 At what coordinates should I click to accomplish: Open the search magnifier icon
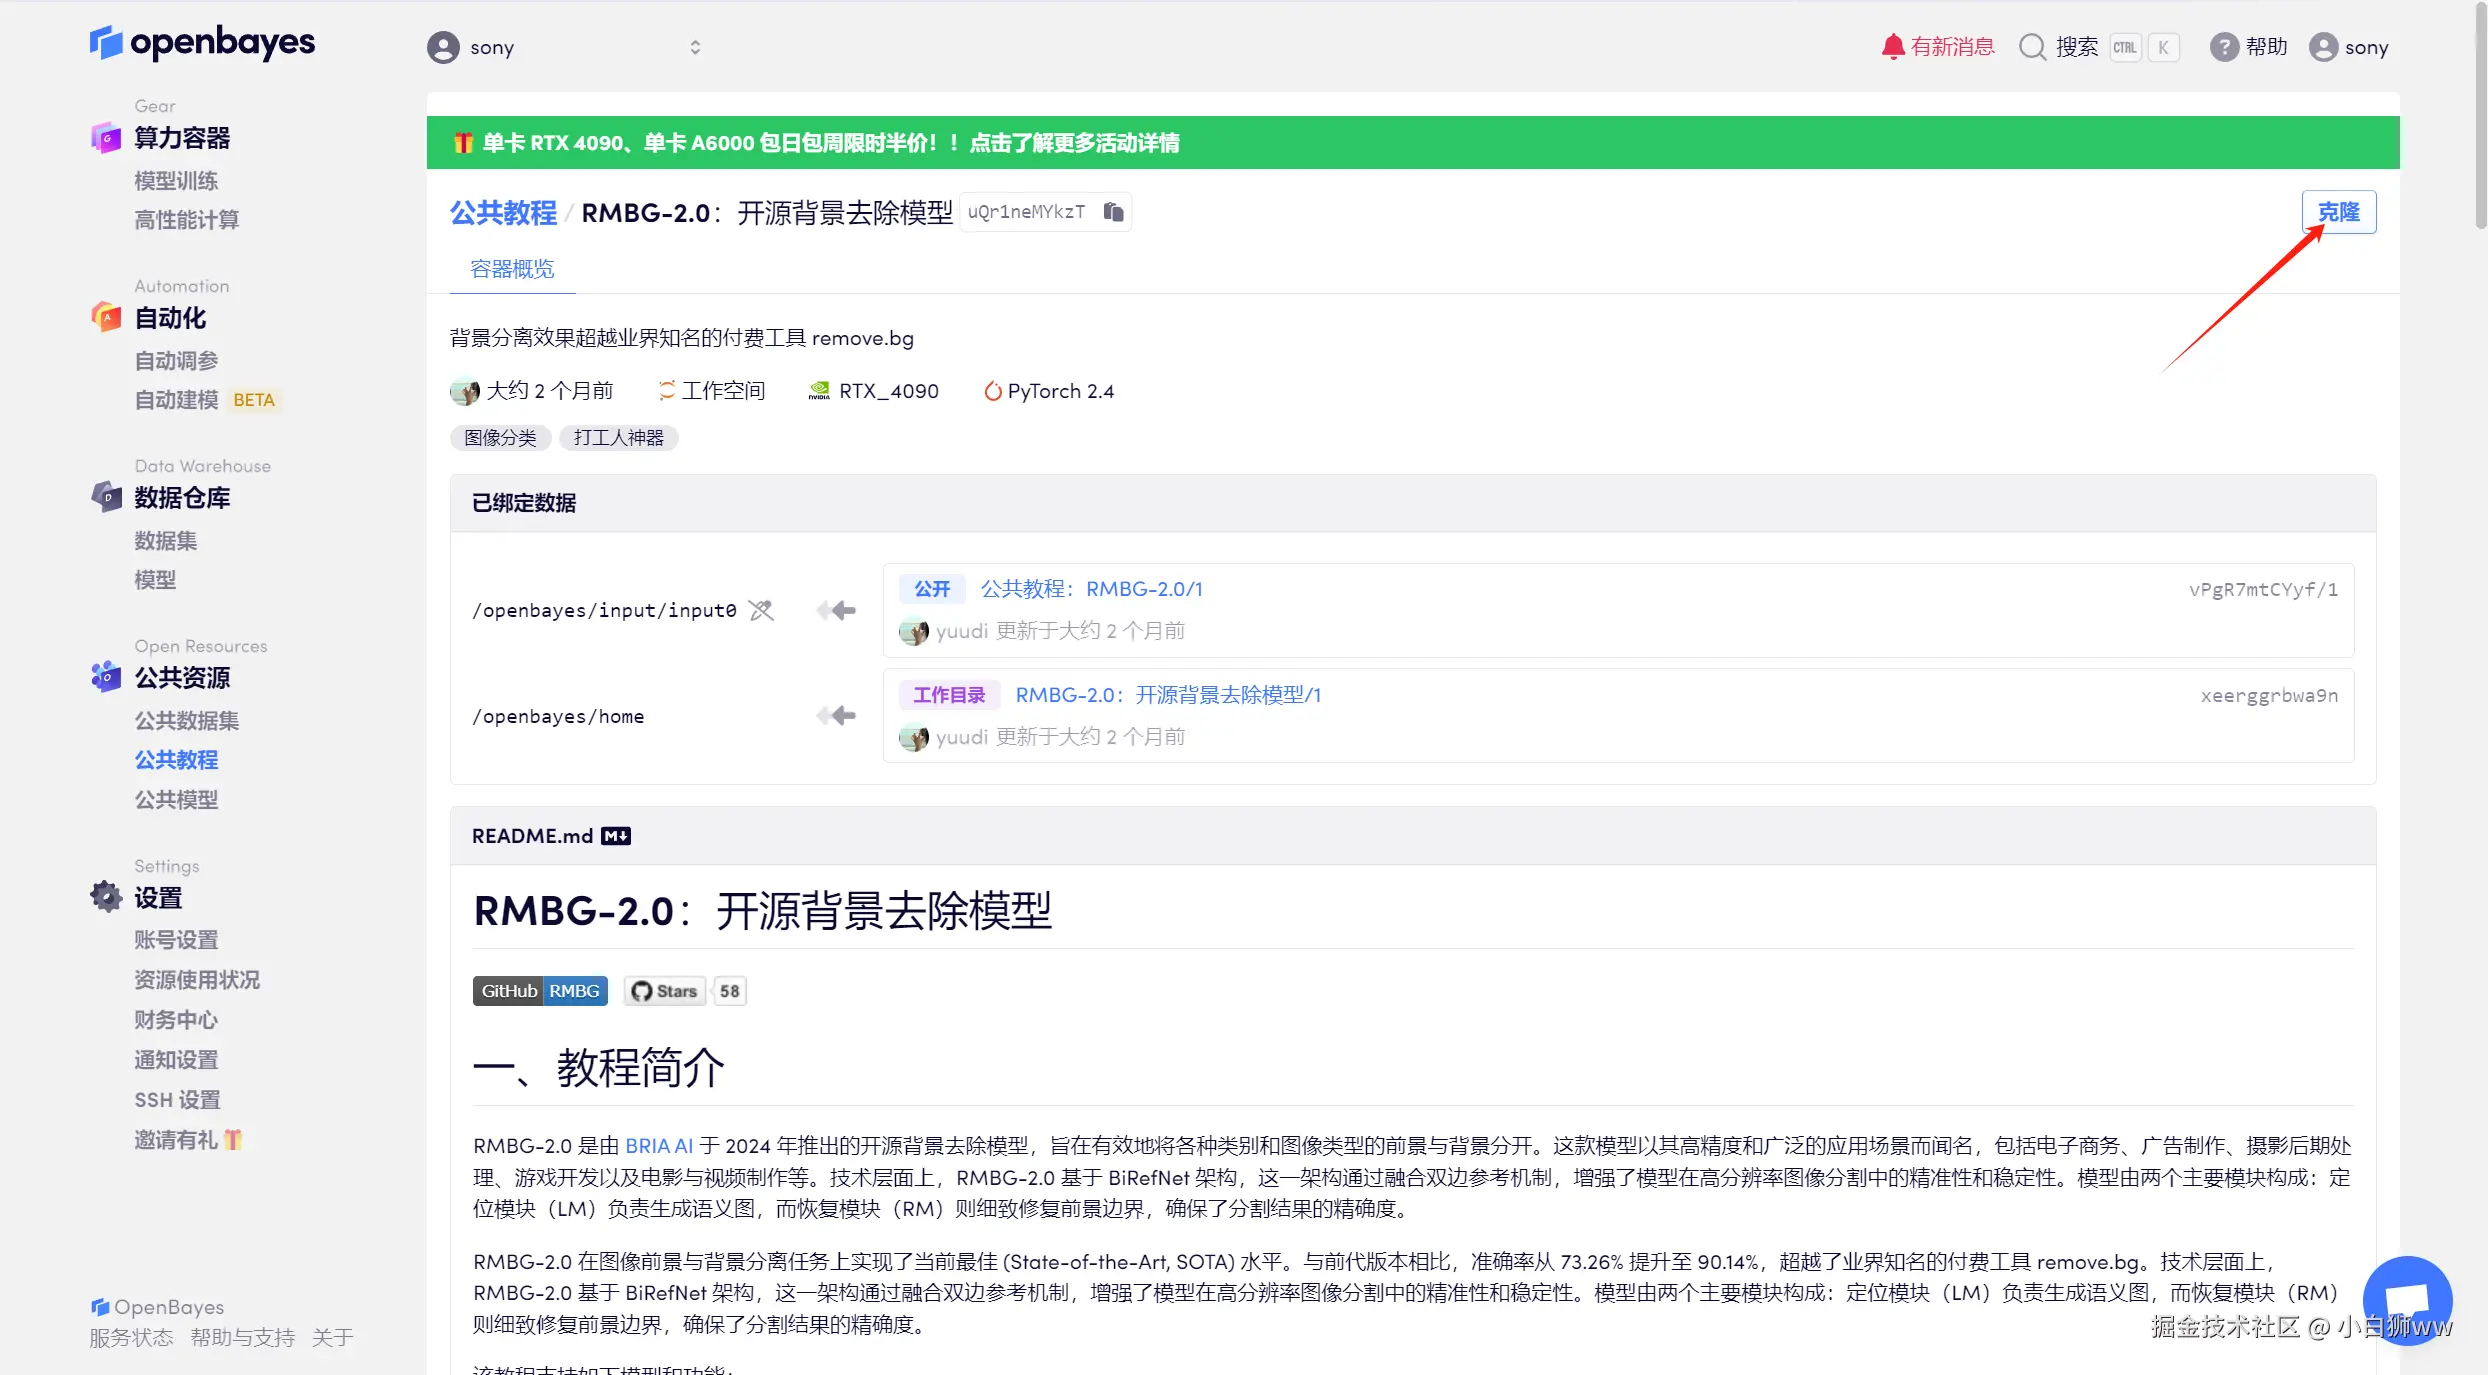click(2032, 47)
